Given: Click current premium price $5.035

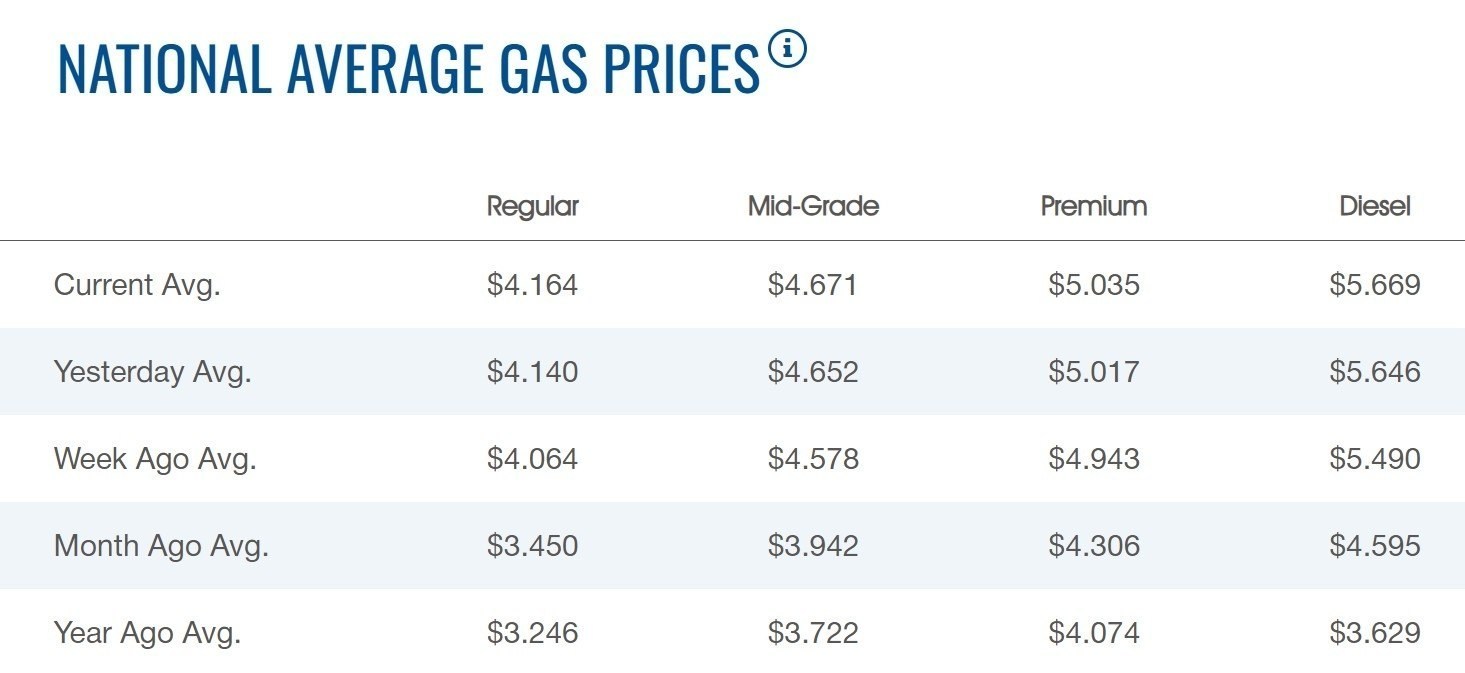Looking at the screenshot, I should pos(1093,285).
